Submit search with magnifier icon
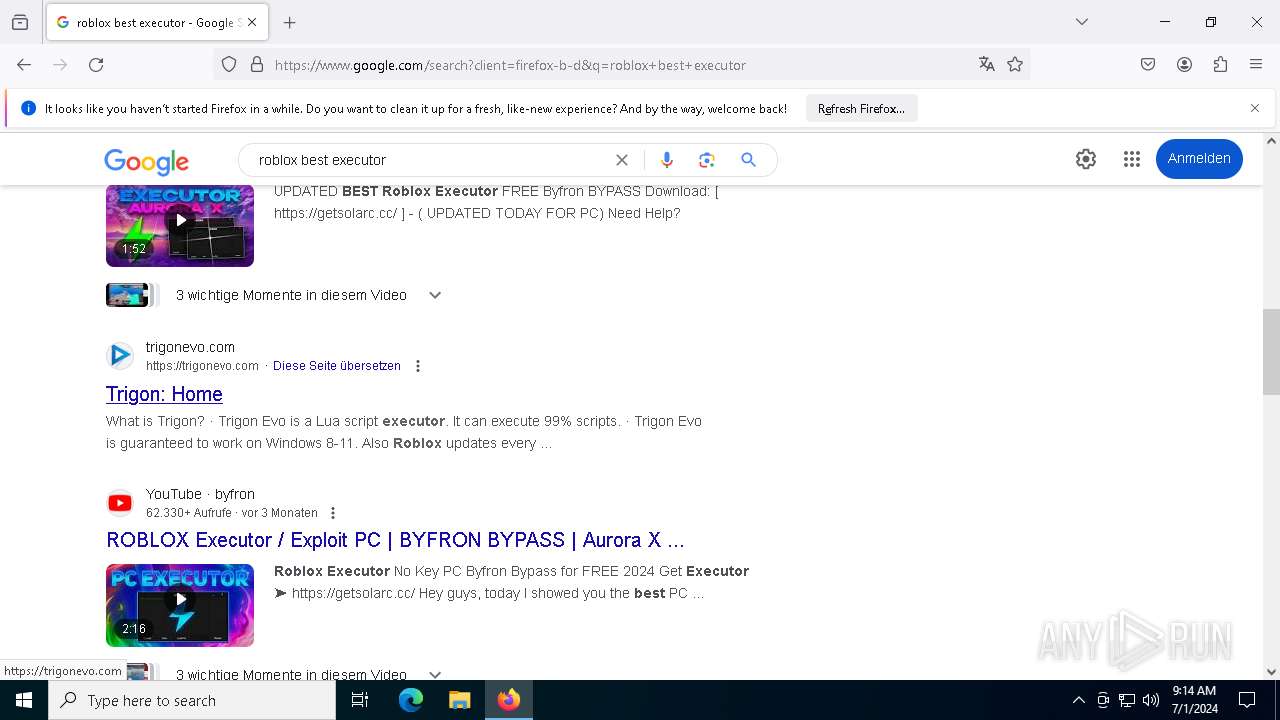 (x=748, y=160)
